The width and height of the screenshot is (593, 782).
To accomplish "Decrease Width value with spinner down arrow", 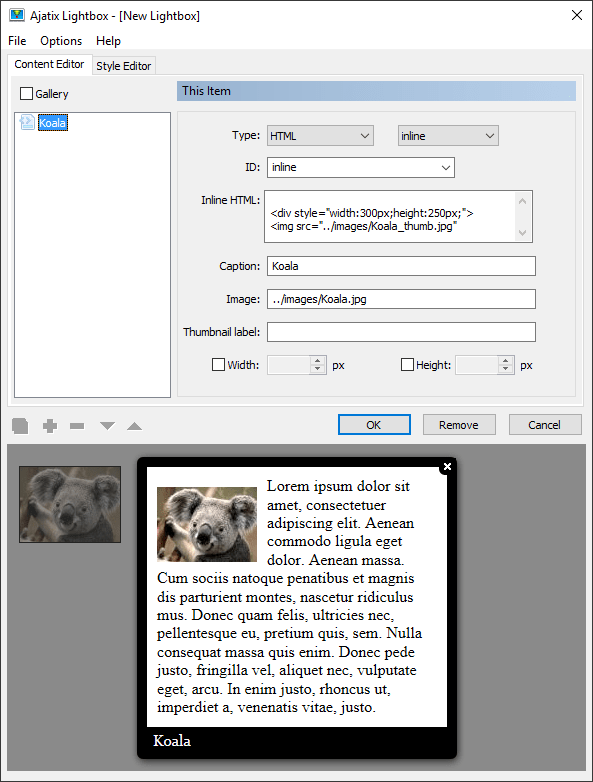I will pos(317,370).
